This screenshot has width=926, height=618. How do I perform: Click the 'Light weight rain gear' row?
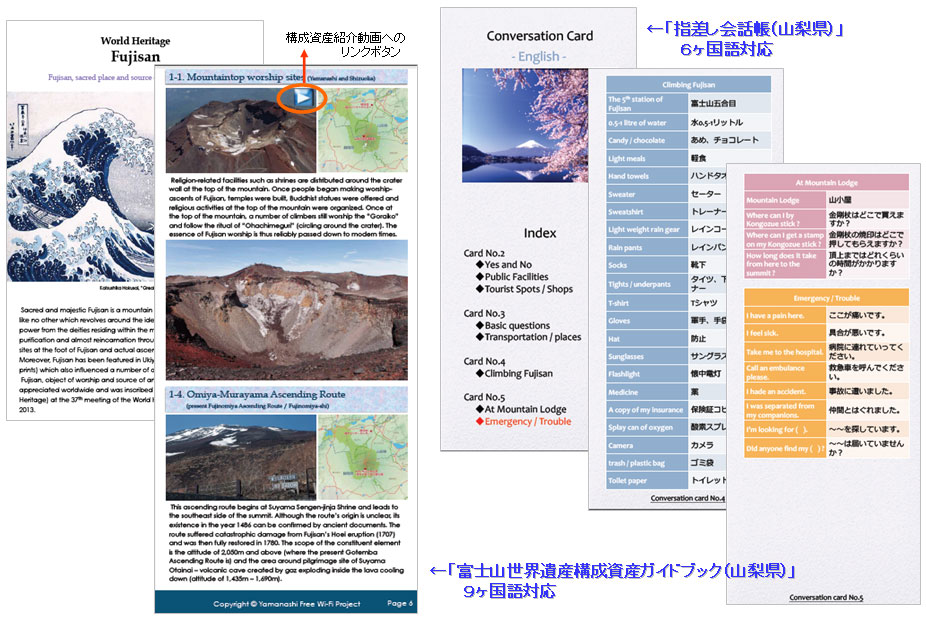[666, 229]
